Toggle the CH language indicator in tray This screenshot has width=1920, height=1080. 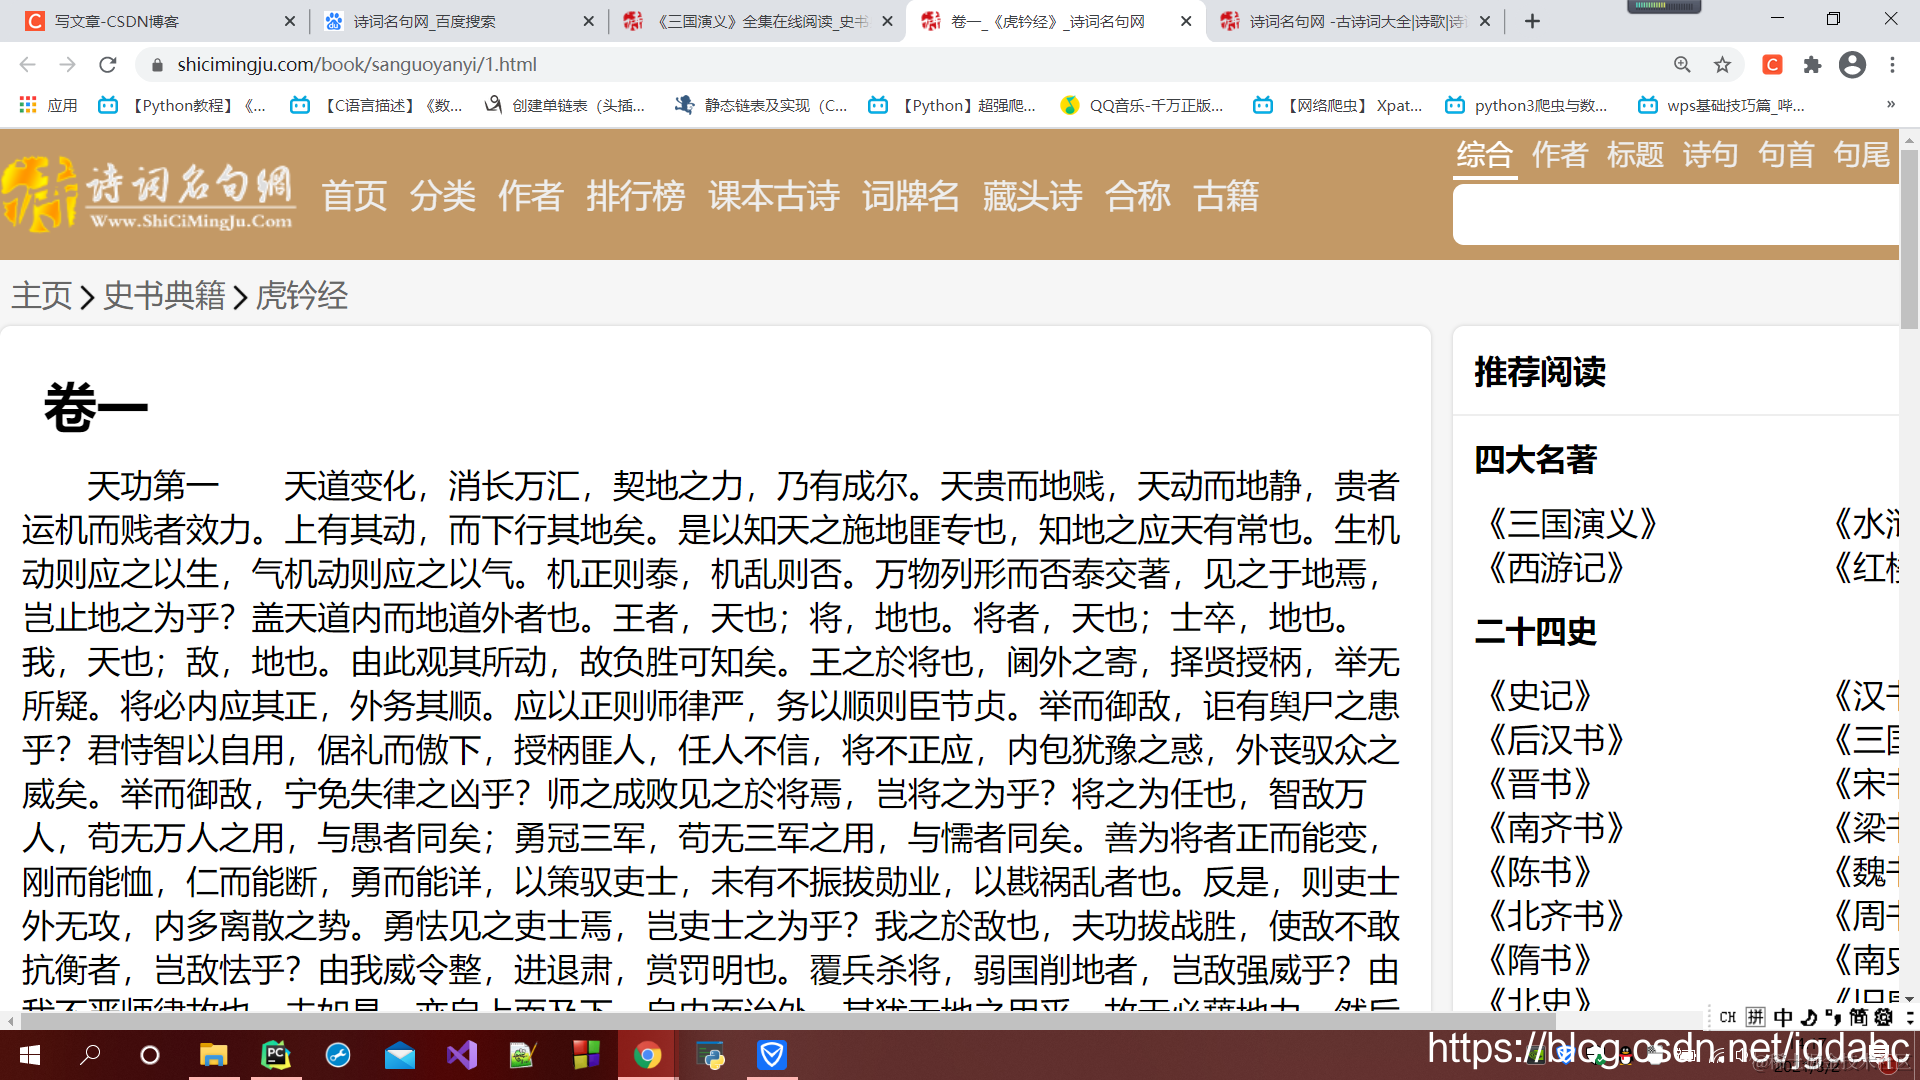tap(1728, 1017)
